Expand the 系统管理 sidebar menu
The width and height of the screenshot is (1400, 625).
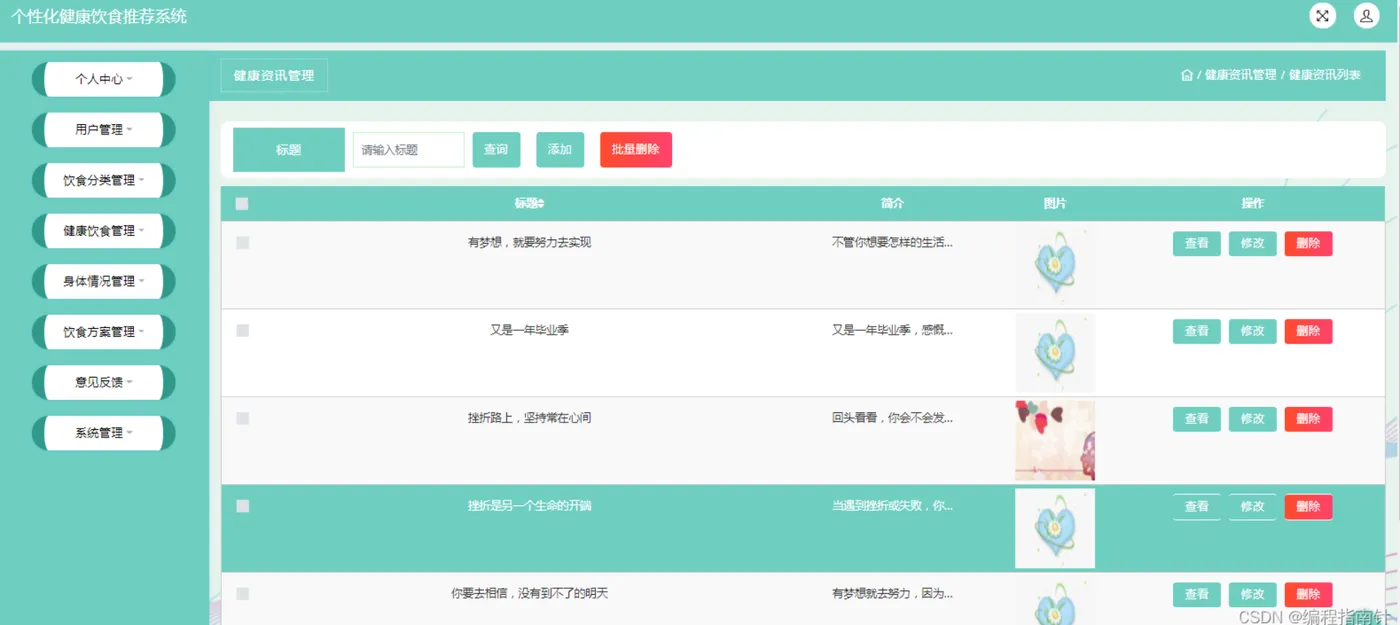tap(104, 433)
